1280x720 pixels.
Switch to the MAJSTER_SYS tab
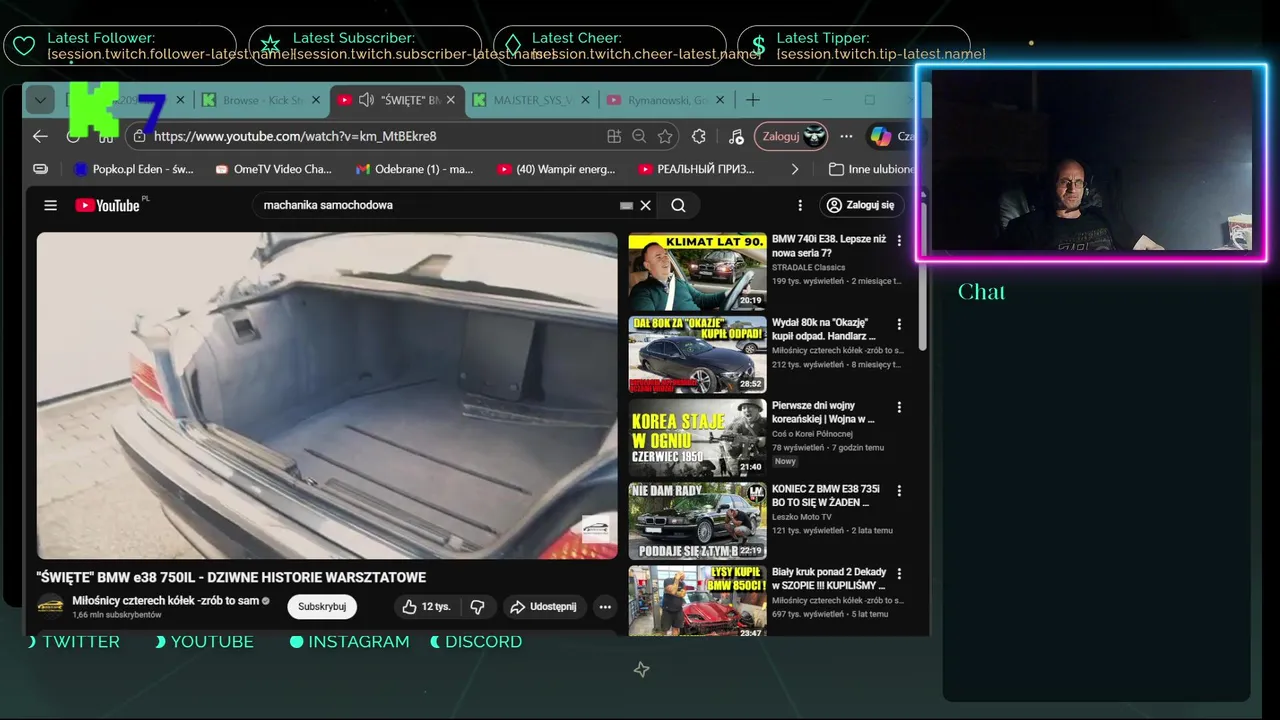click(533, 100)
